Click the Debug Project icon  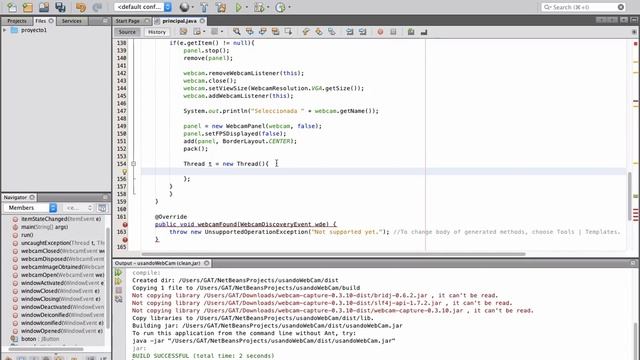(x=259, y=7)
